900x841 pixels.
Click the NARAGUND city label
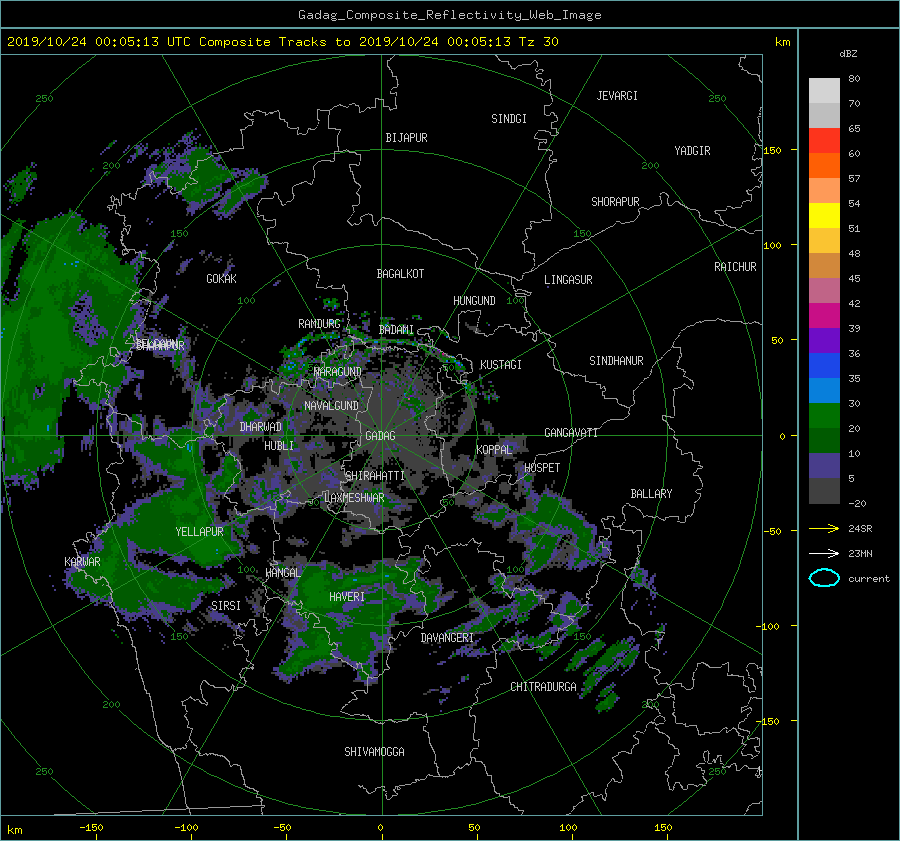coord(338,372)
